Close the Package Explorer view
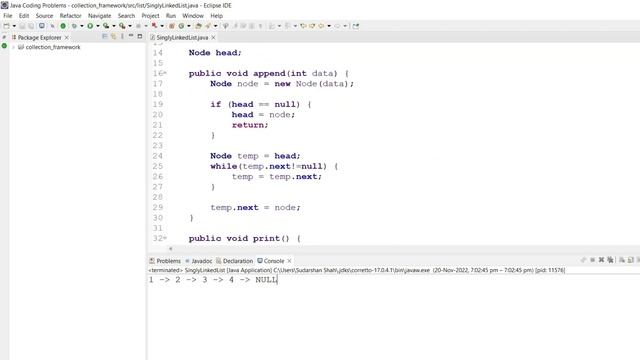This screenshot has height=360, width=640. click(x=67, y=37)
